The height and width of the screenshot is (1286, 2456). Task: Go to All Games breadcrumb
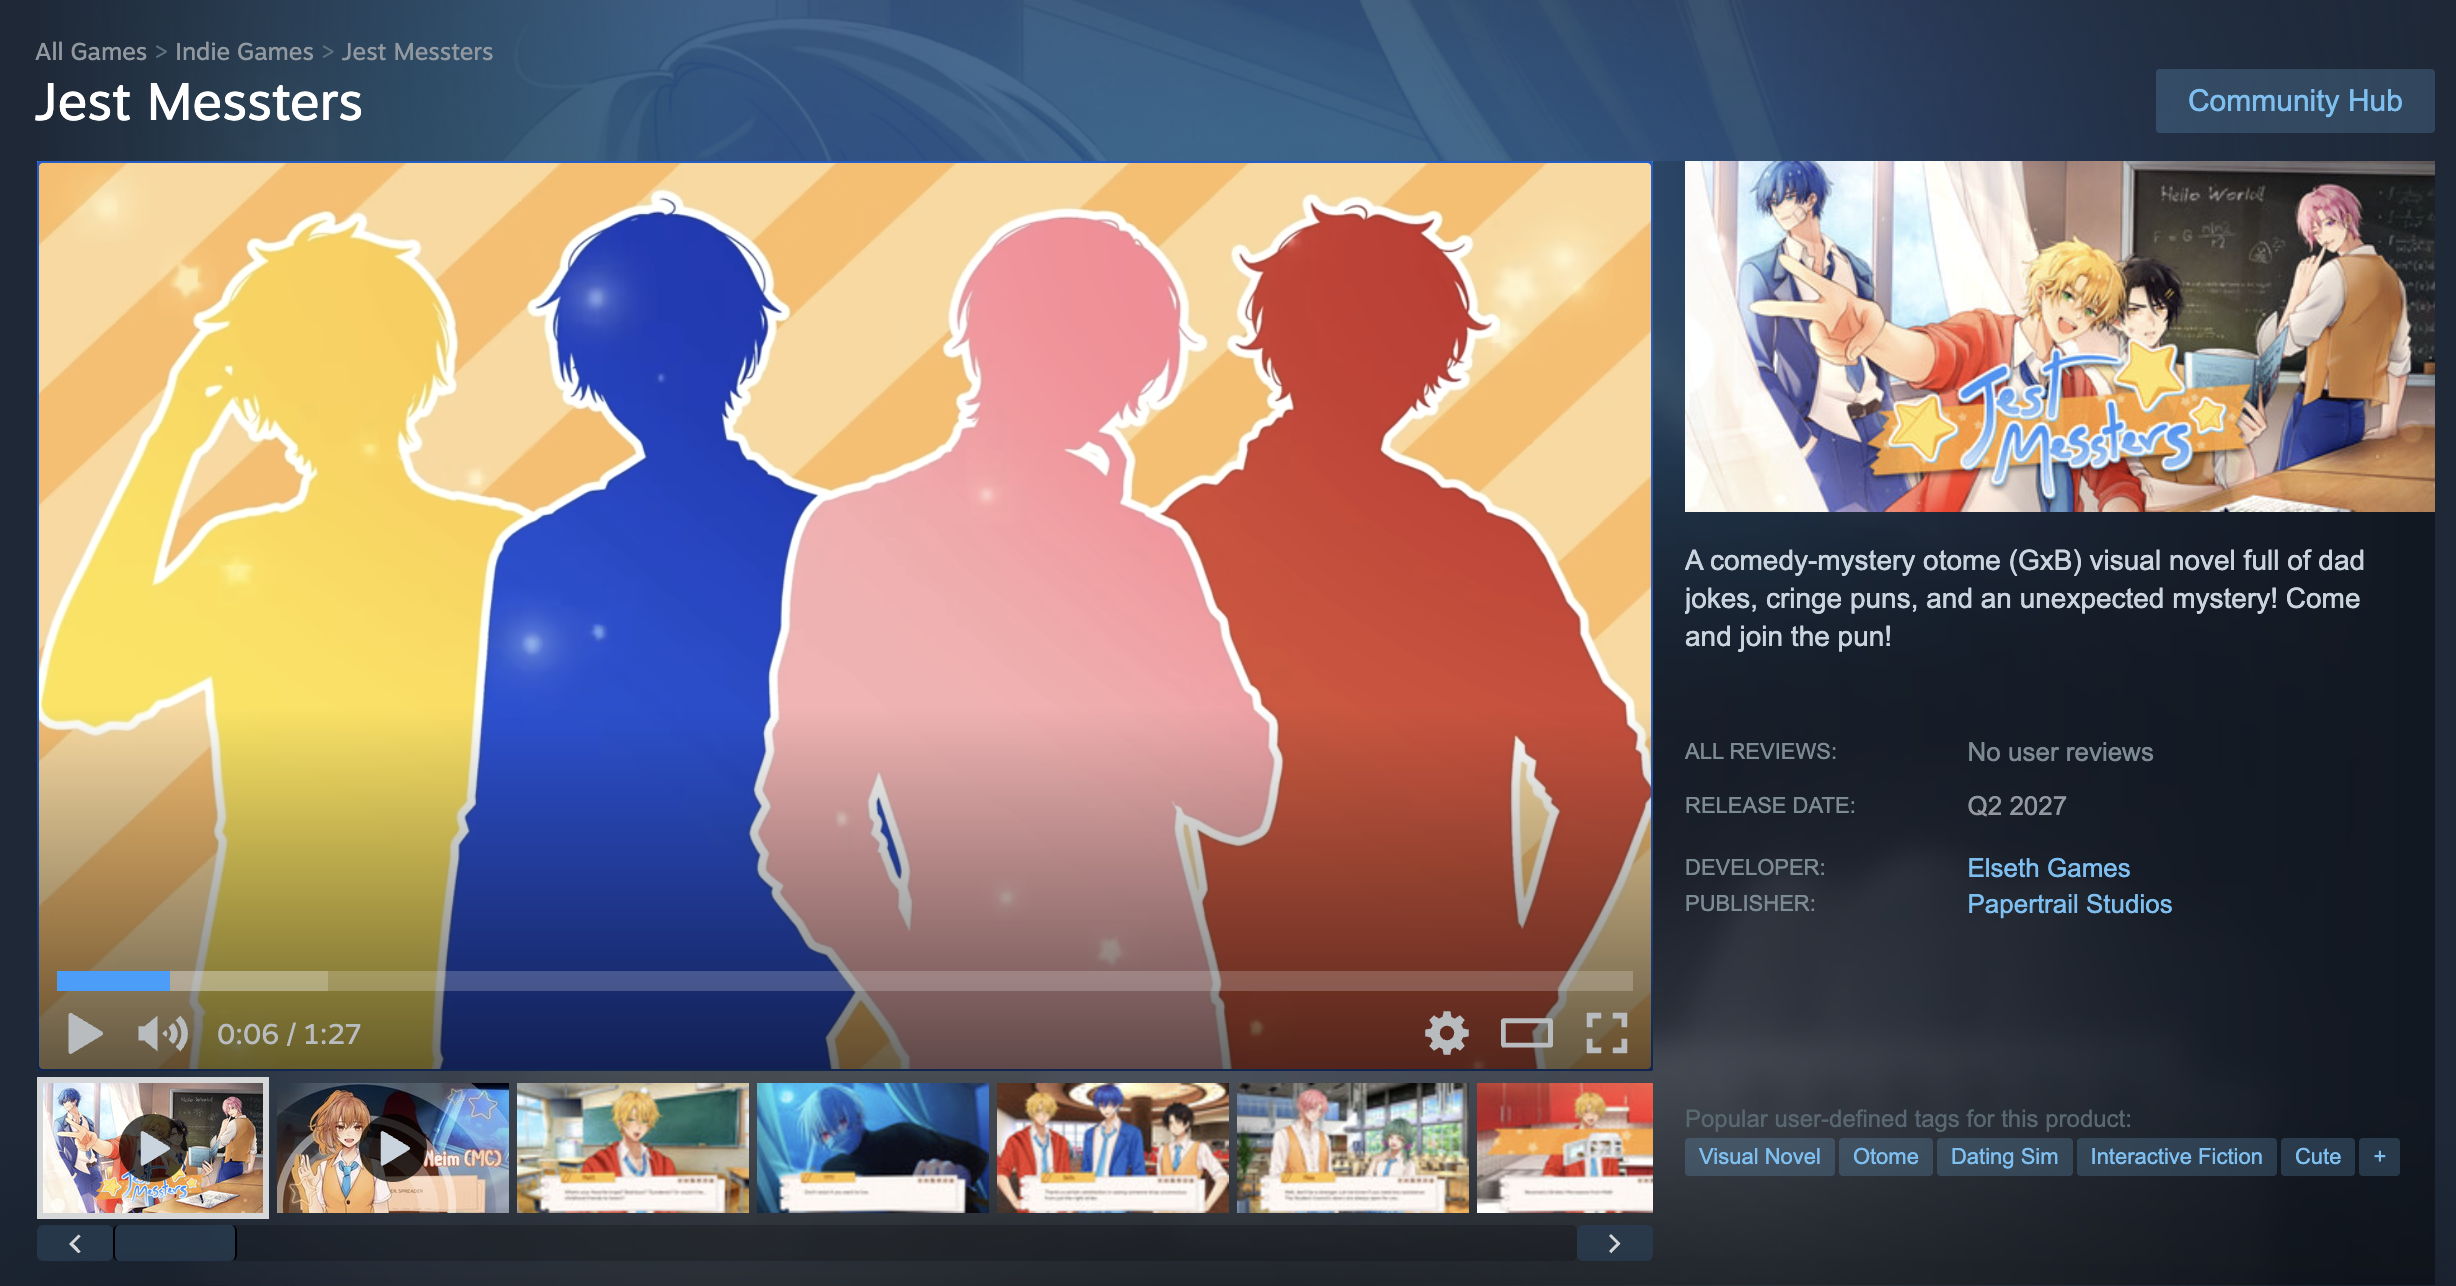[91, 52]
